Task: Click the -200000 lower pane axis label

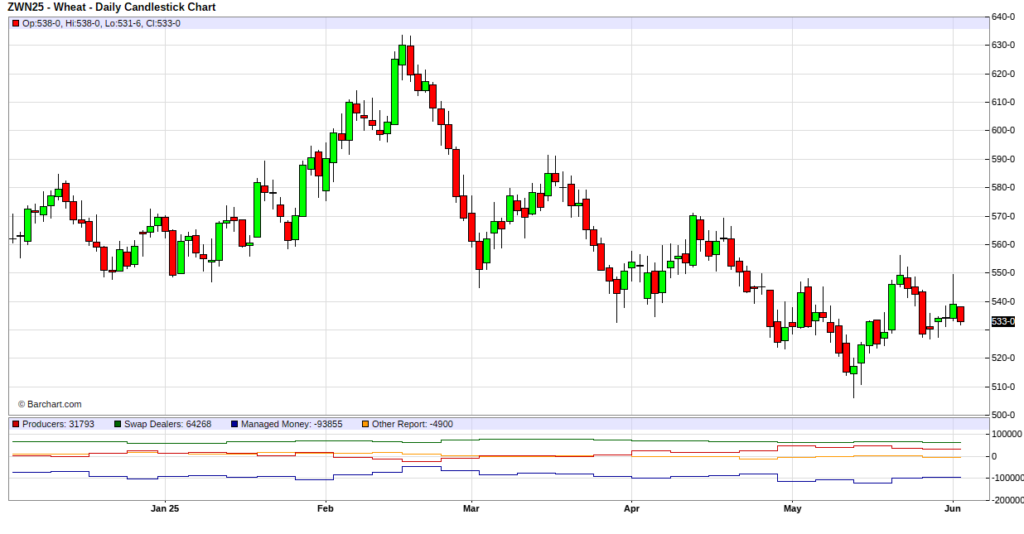Action: [1005, 499]
